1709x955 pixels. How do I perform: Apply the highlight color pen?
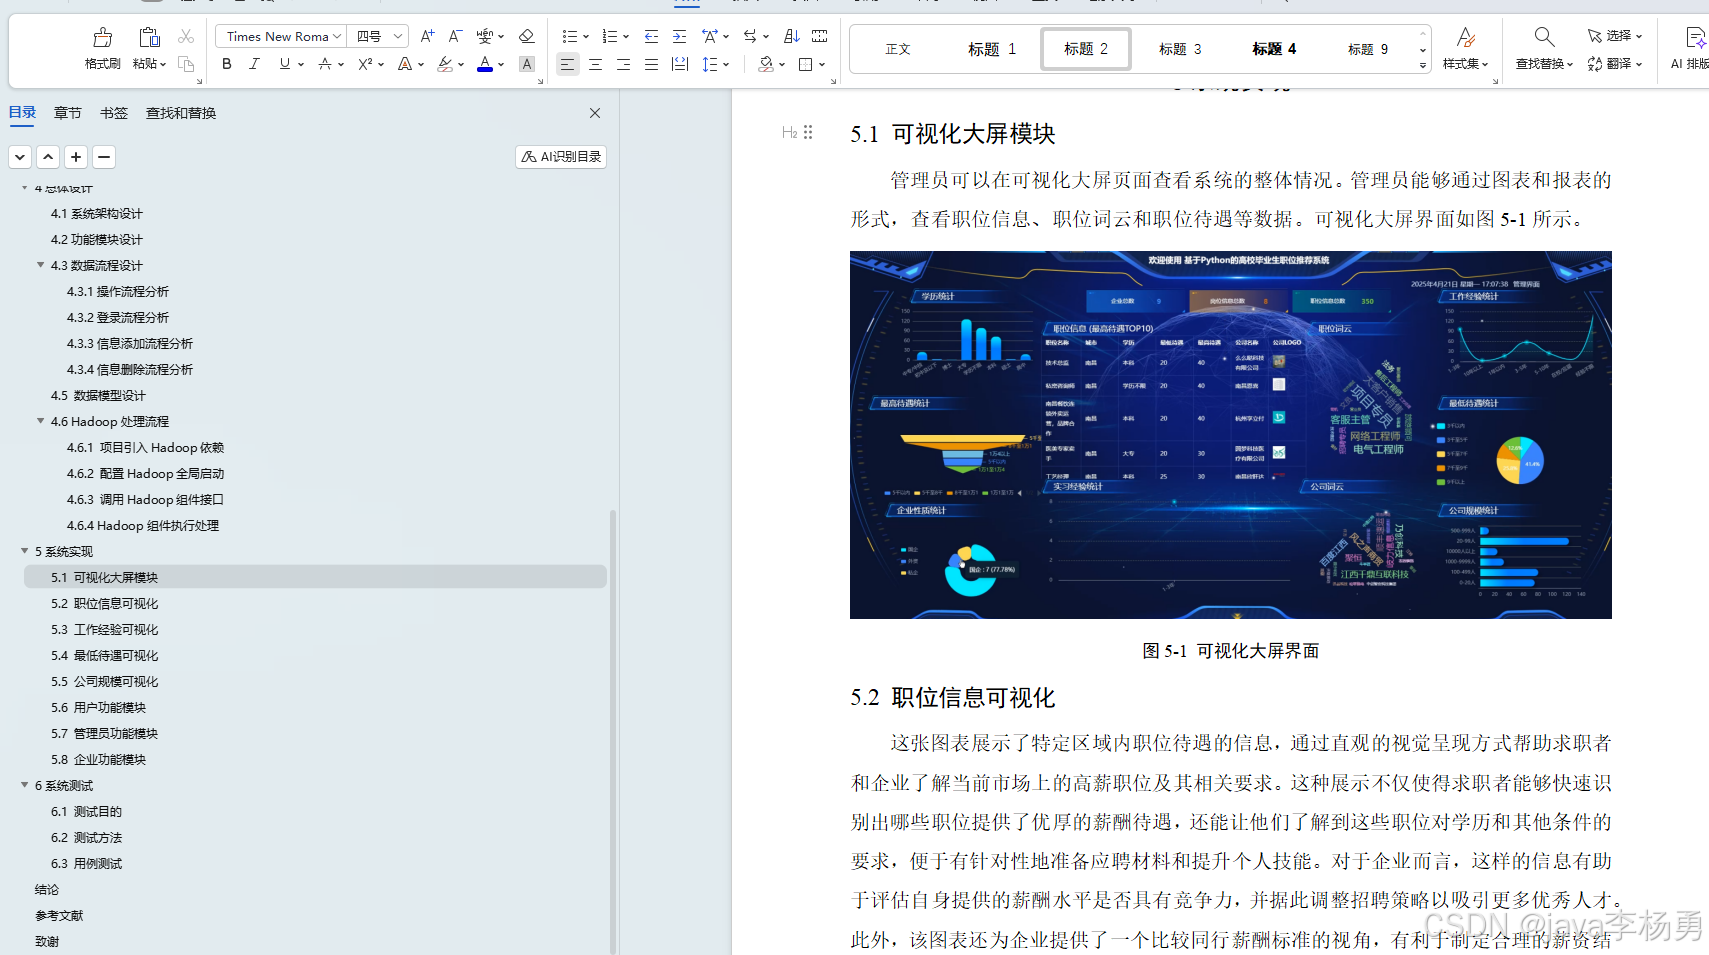(x=445, y=64)
